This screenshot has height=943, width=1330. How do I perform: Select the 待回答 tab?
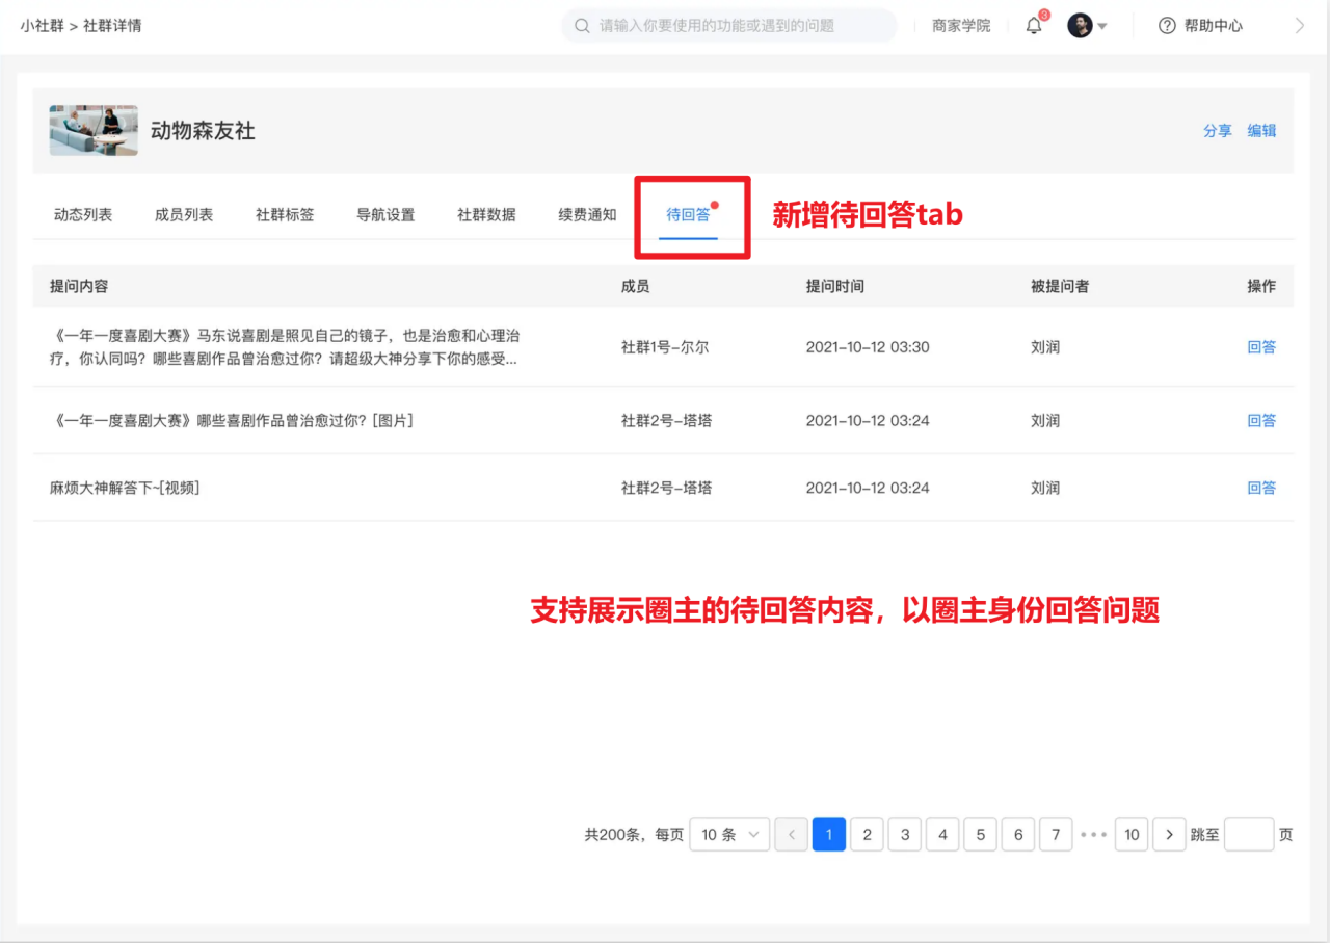pyautogui.click(x=688, y=214)
